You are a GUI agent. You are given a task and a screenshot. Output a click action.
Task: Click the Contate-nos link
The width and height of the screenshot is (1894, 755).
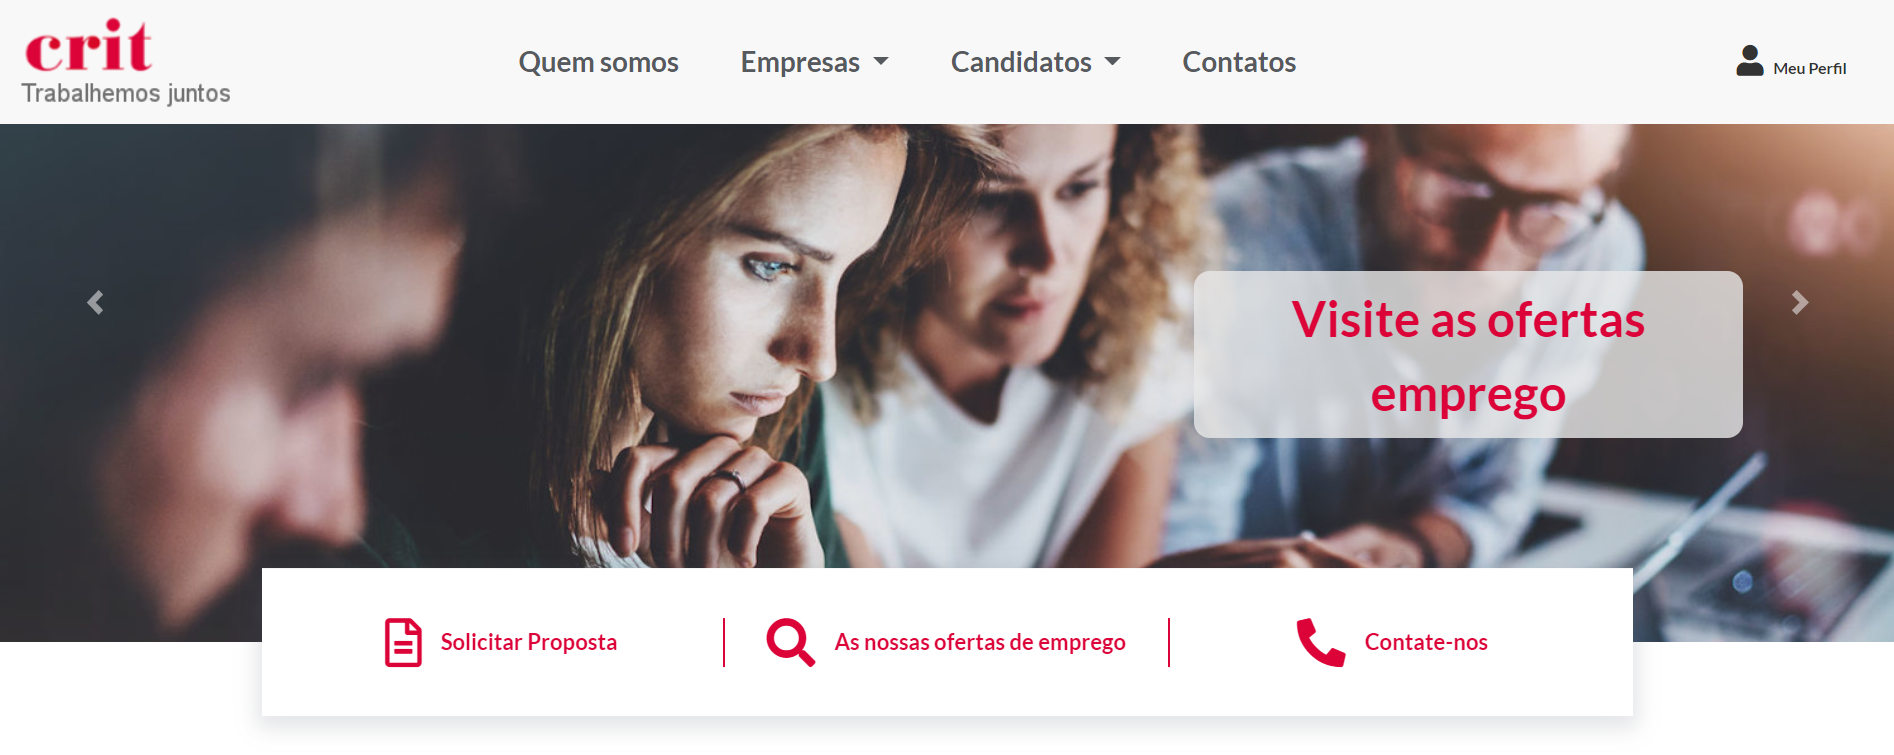1426,642
